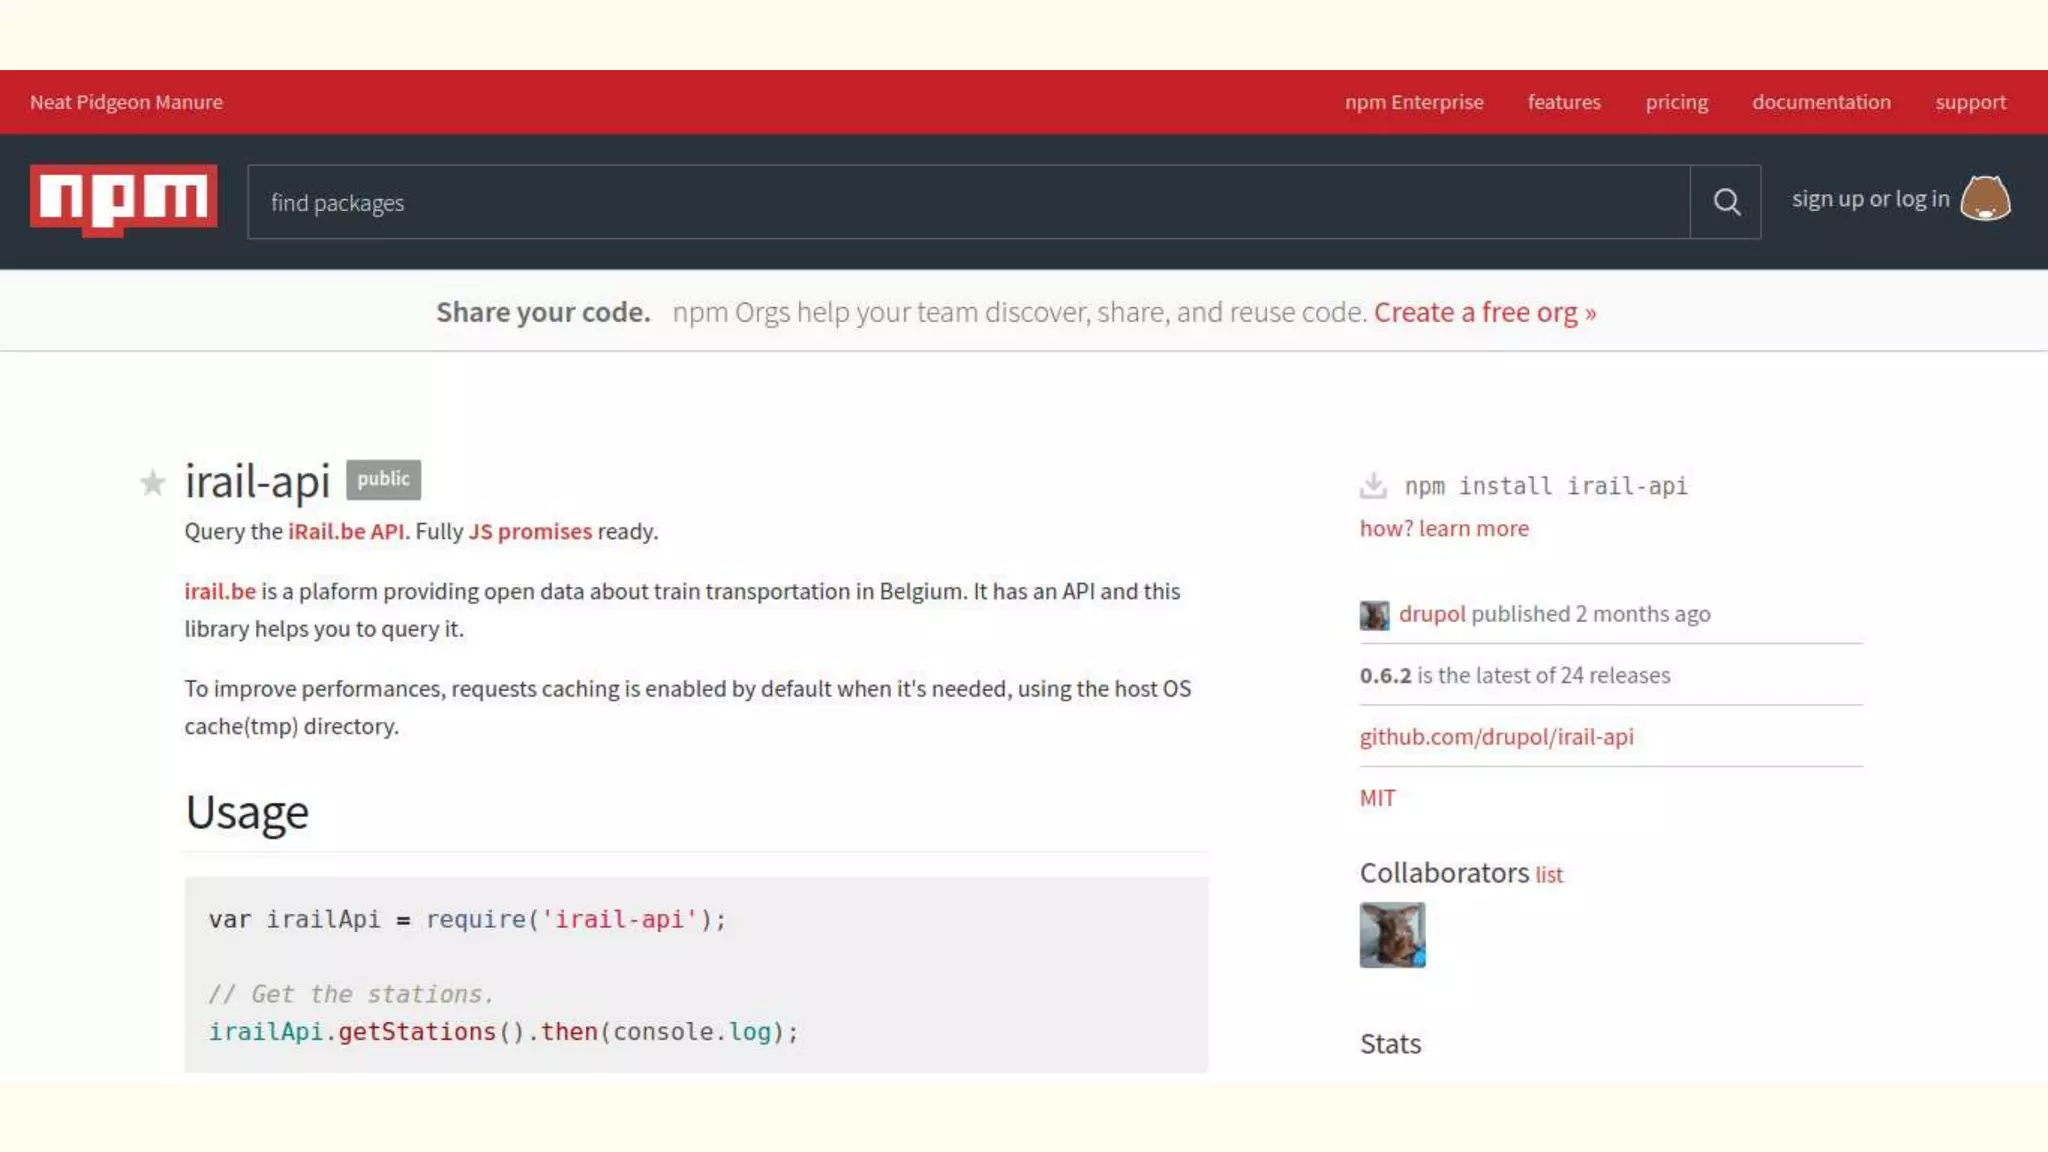Open the collaborator's avatar thumbnail
Image resolution: width=2048 pixels, height=1152 pixels.
click(1392, 935)
